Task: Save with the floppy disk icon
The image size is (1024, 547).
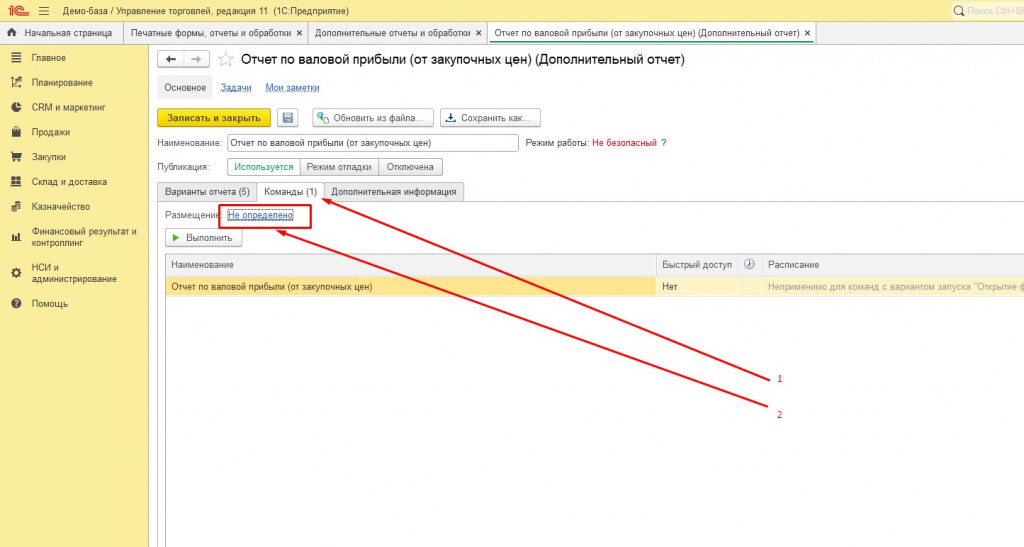Action: click(x=287, y=117)
